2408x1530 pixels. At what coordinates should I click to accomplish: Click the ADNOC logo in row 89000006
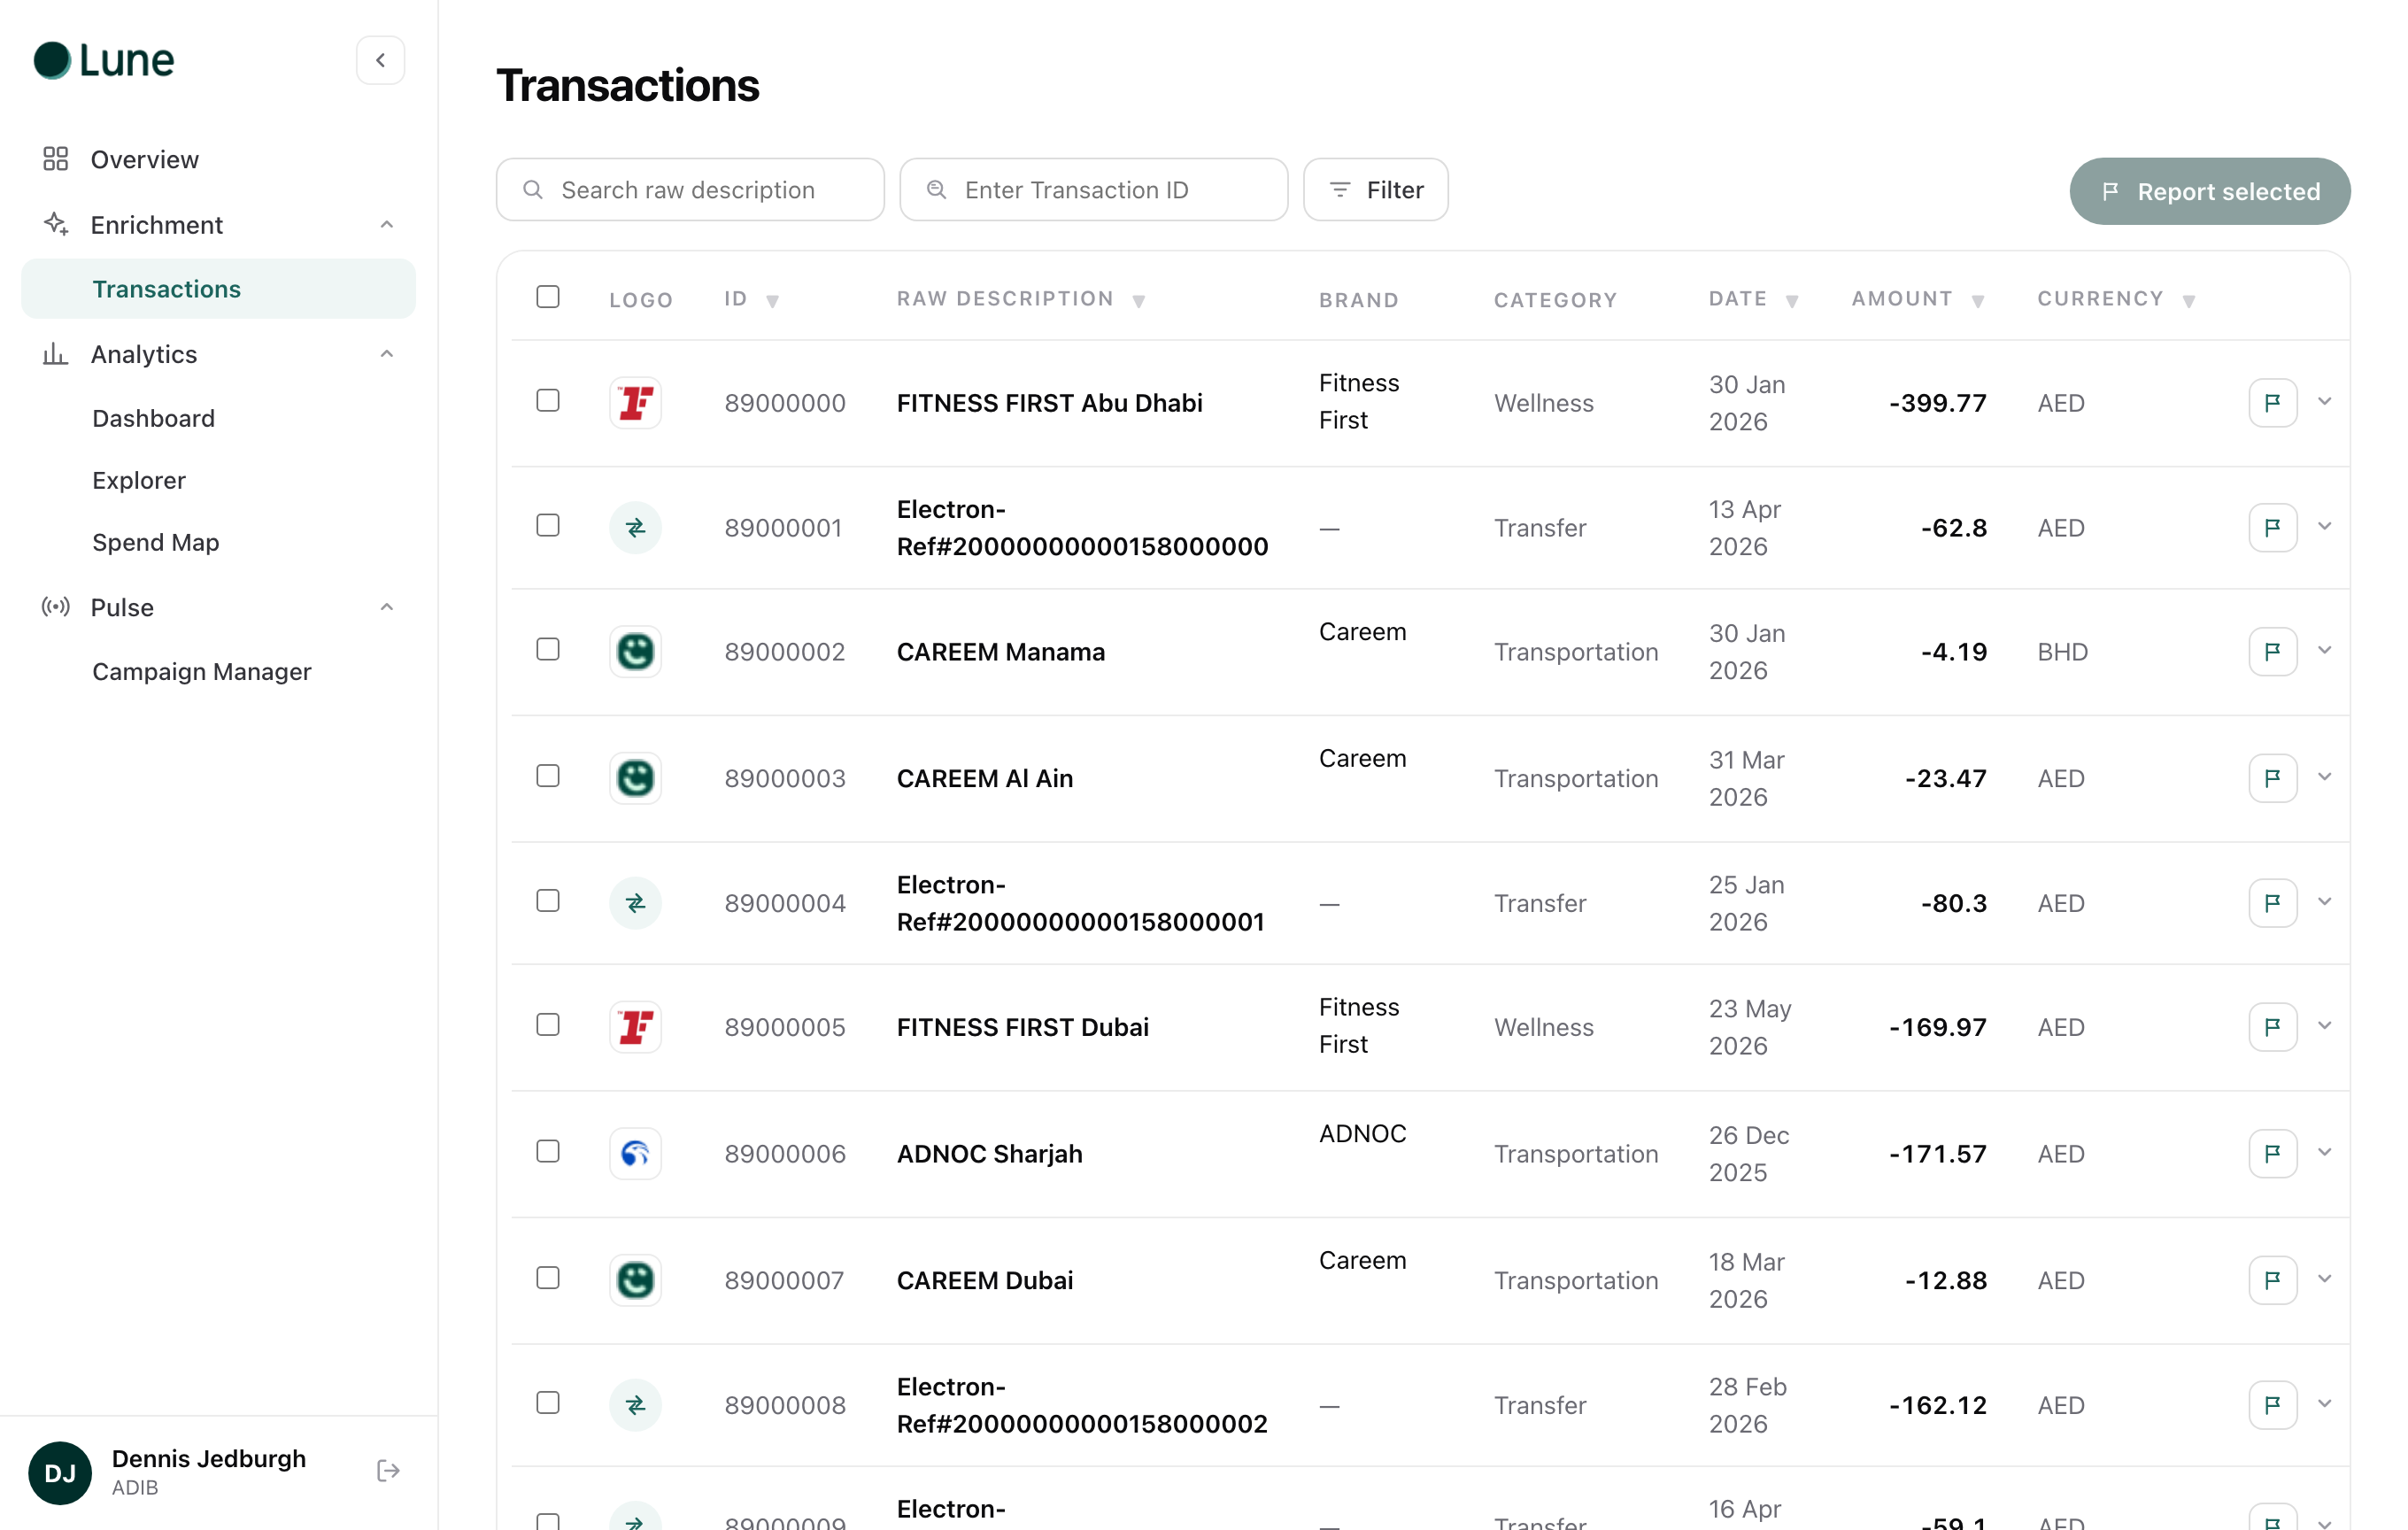coord(635,1153)
